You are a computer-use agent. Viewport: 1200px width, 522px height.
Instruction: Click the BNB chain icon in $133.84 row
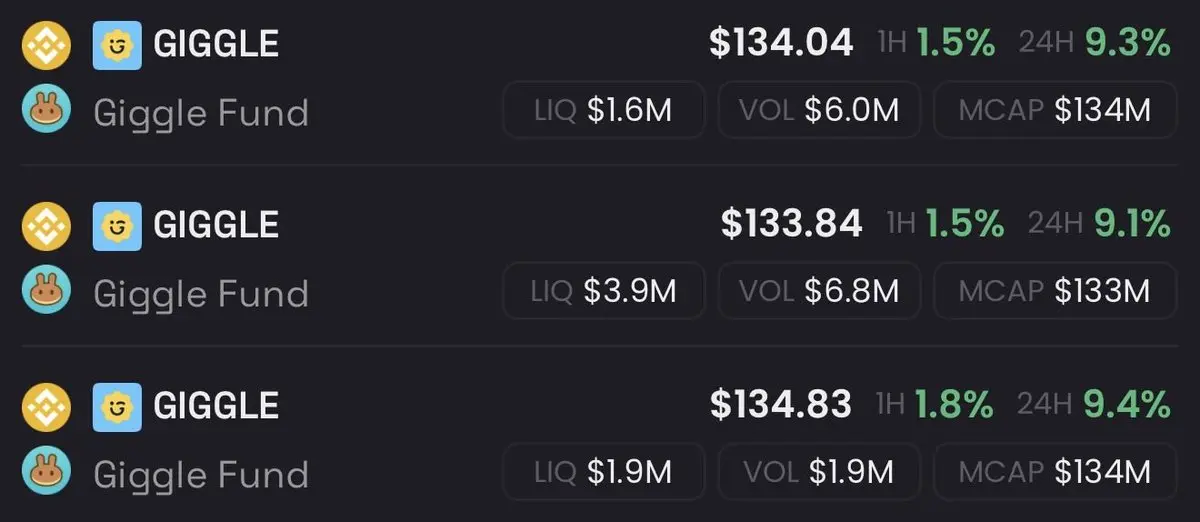(x=46, y=225)
